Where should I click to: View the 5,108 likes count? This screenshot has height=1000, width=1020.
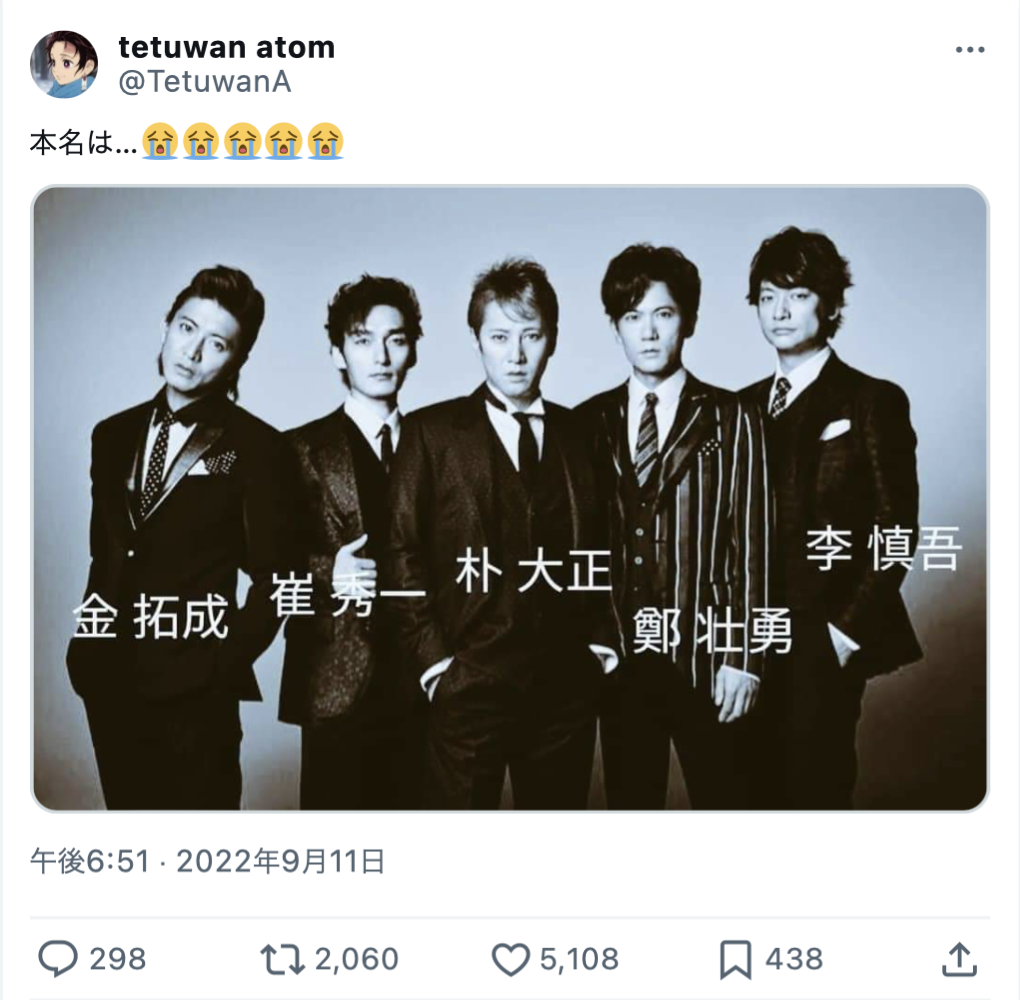579,959
